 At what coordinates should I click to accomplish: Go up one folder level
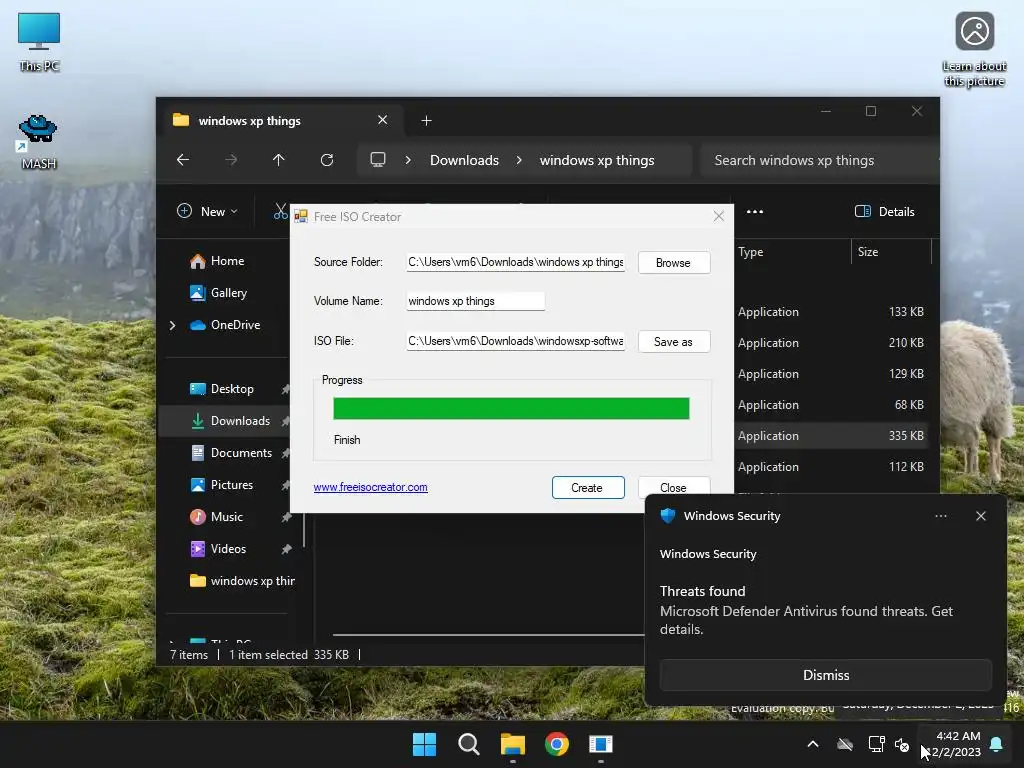279,160
